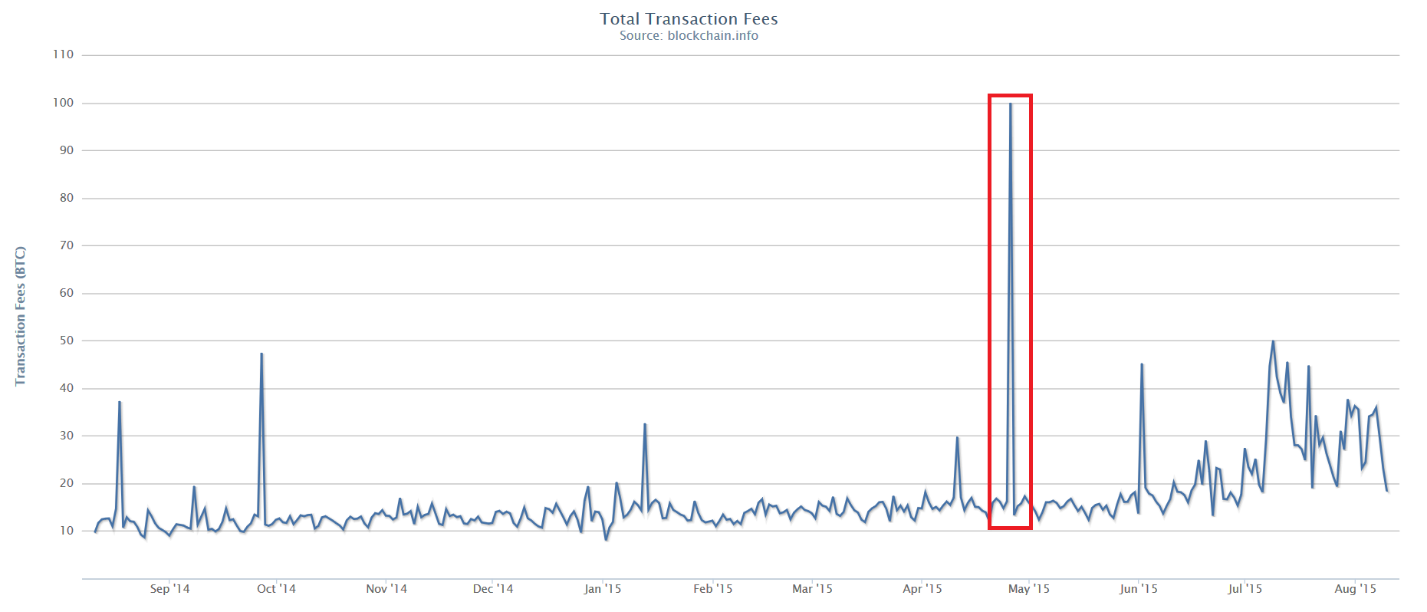Click the "Oct '14" x-axis label
The image size is (1427, 612).
pyautogui.click(x=275, y=589)
